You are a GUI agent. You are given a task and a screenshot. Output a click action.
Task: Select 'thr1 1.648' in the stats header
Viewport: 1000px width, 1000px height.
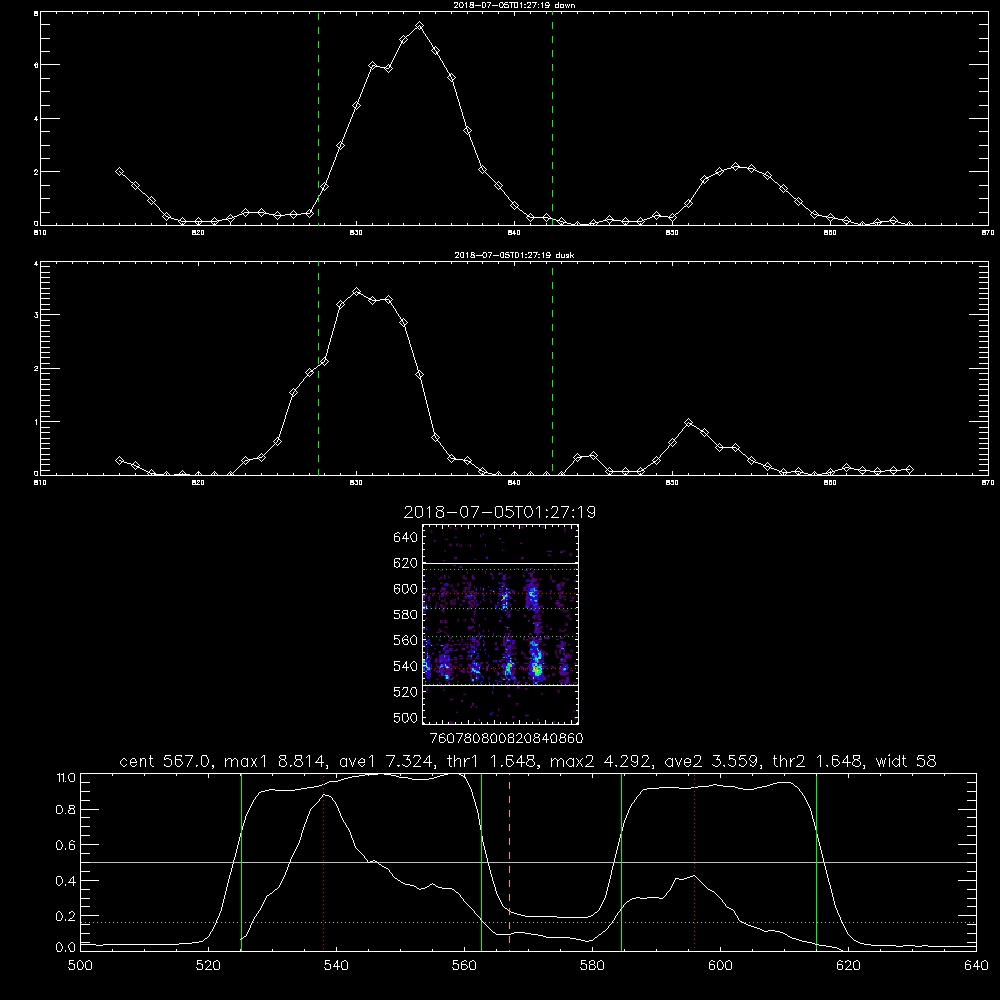[x=492, y=761]
